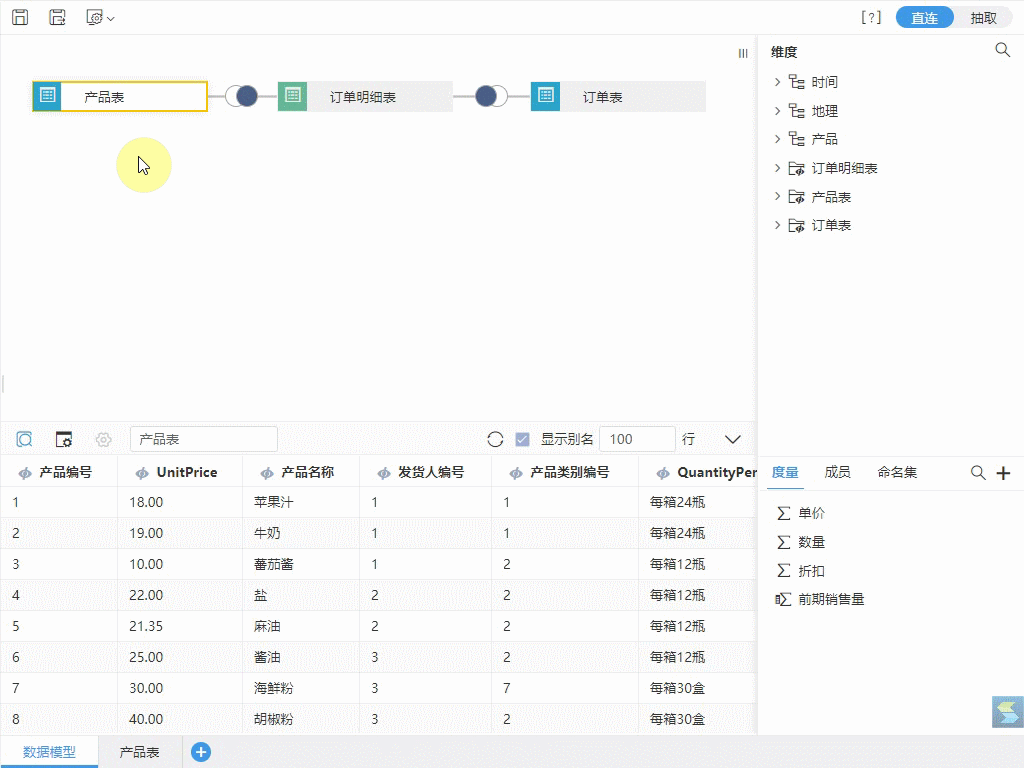
Task: Expand the 时间 dimension node
Action: click(x=777, y=82)
